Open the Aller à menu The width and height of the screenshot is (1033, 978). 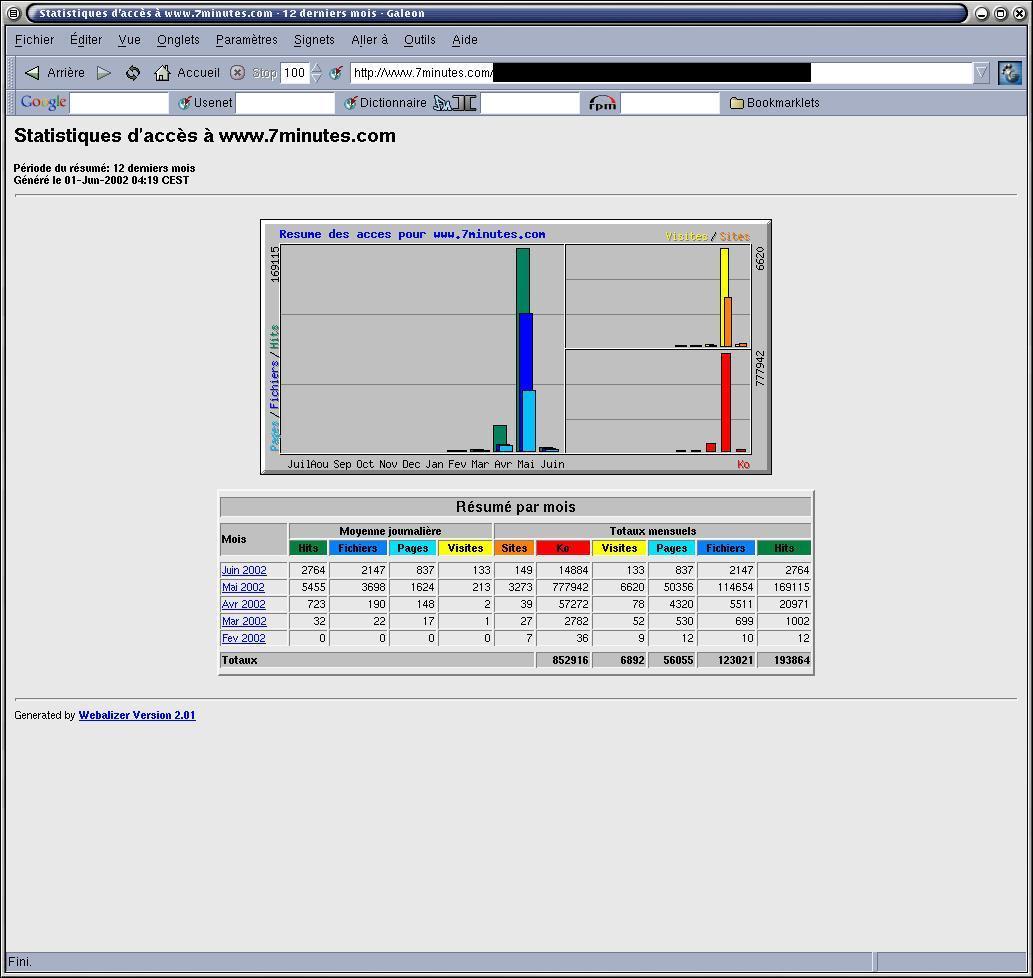[x=370, y=40]
